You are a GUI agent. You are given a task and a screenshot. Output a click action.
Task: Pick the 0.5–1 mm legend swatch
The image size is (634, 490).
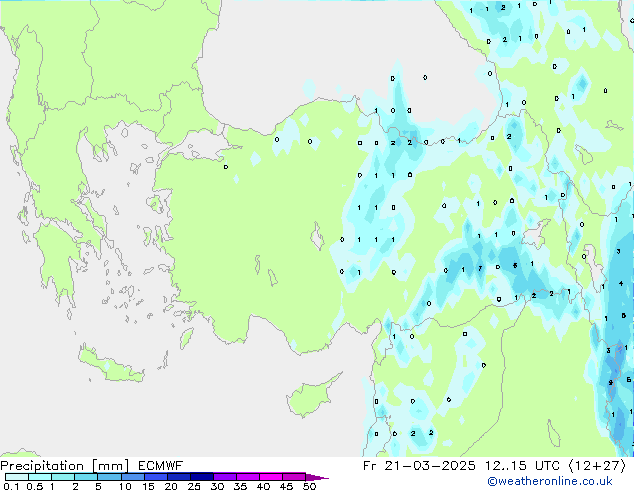tap(40, 477)
